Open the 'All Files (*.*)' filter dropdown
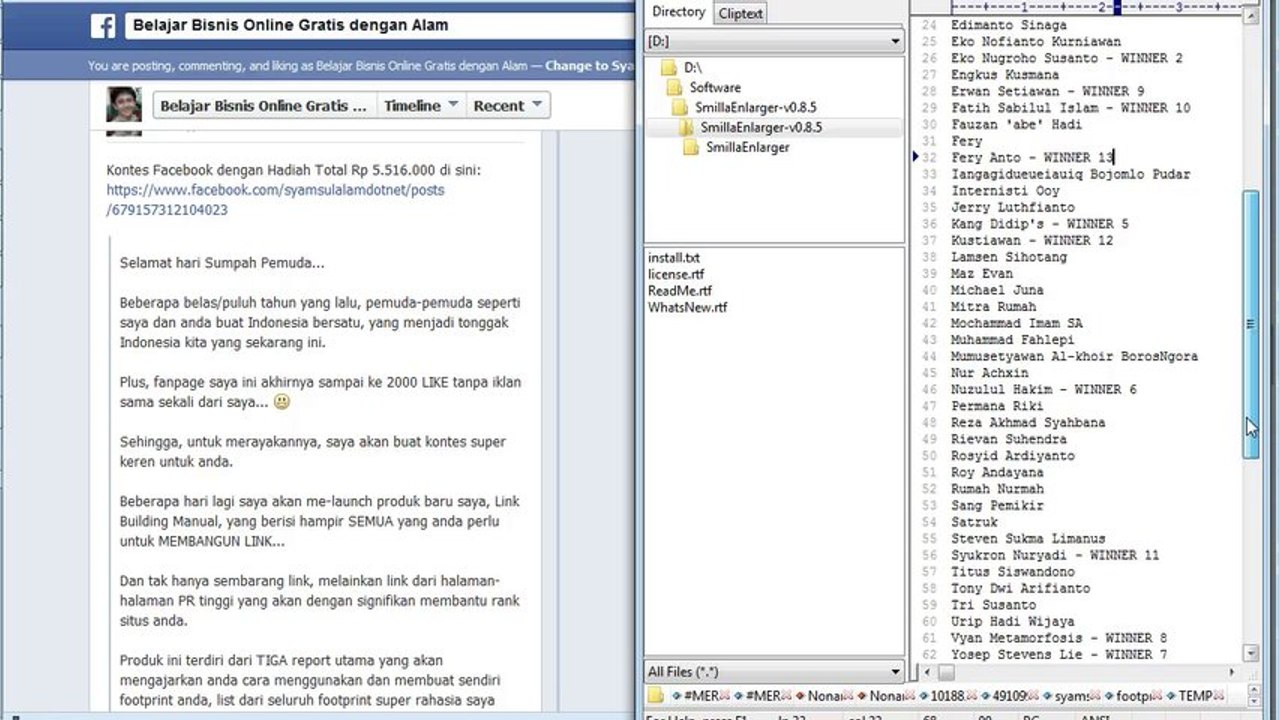 (774, 672)
